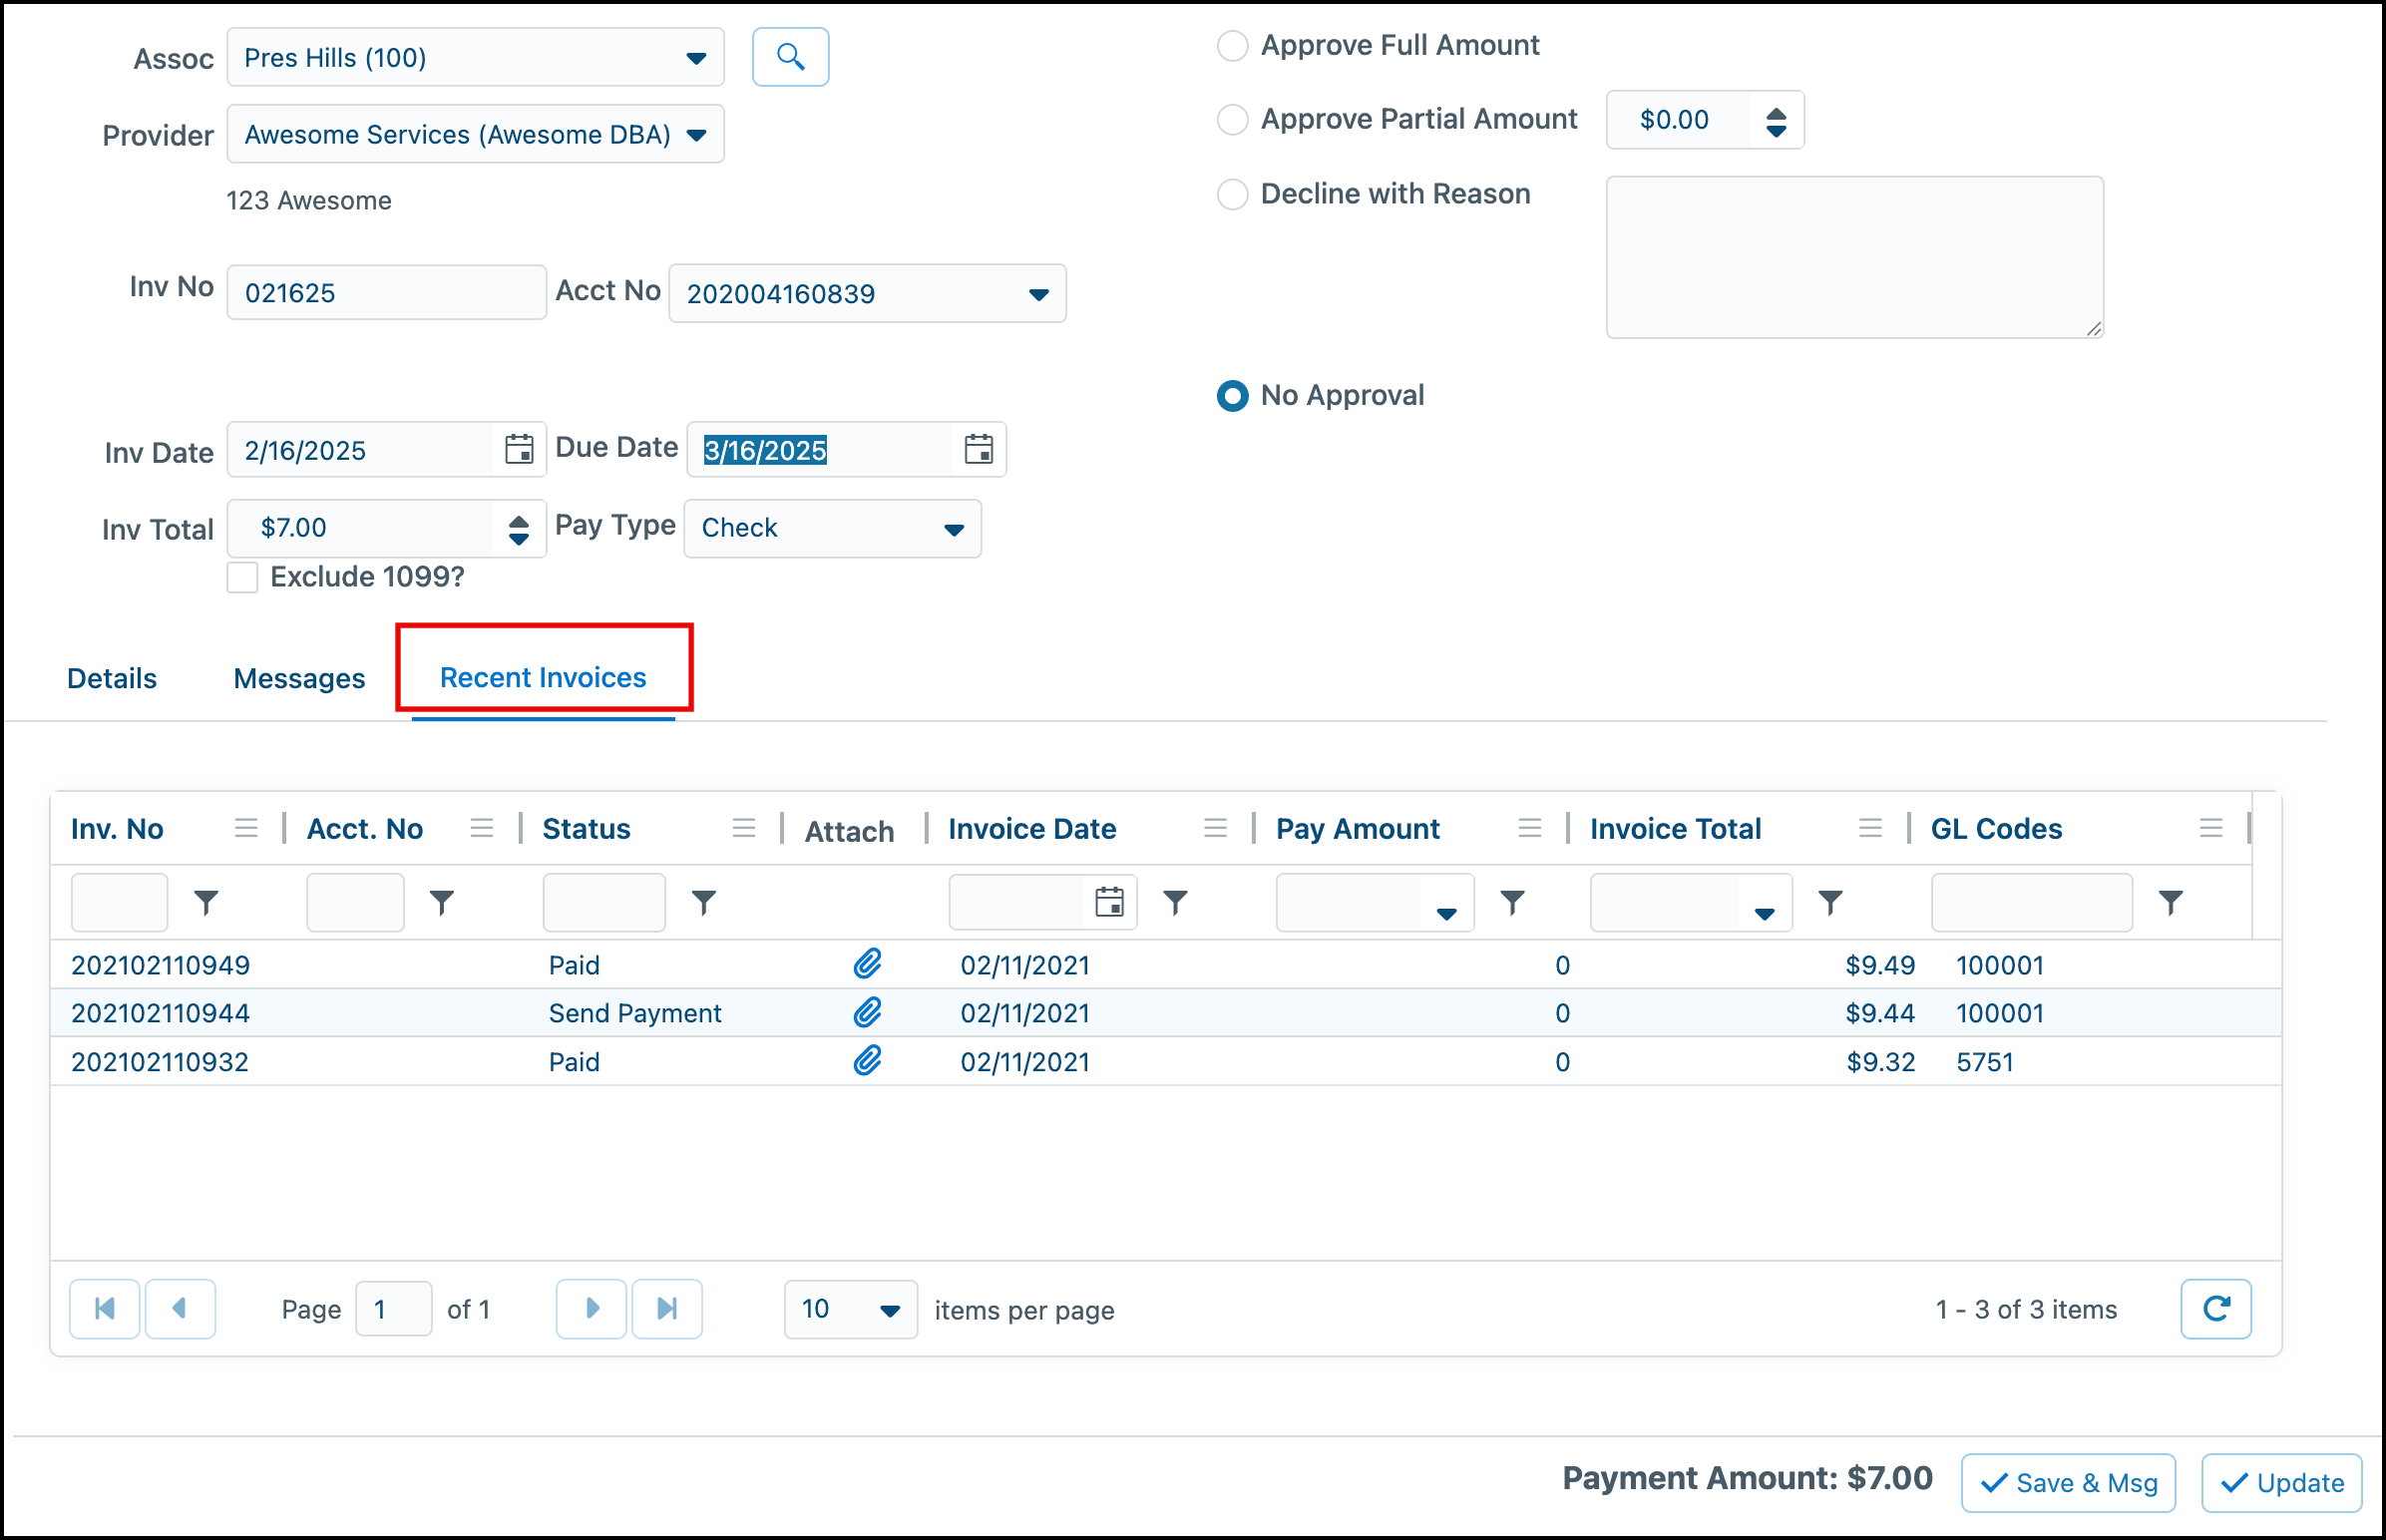The height and width of the screenshot is (1540, 2386).
Task: Adjust the partial amount $0.00 spinner arrows
Action: [1776, 121]
